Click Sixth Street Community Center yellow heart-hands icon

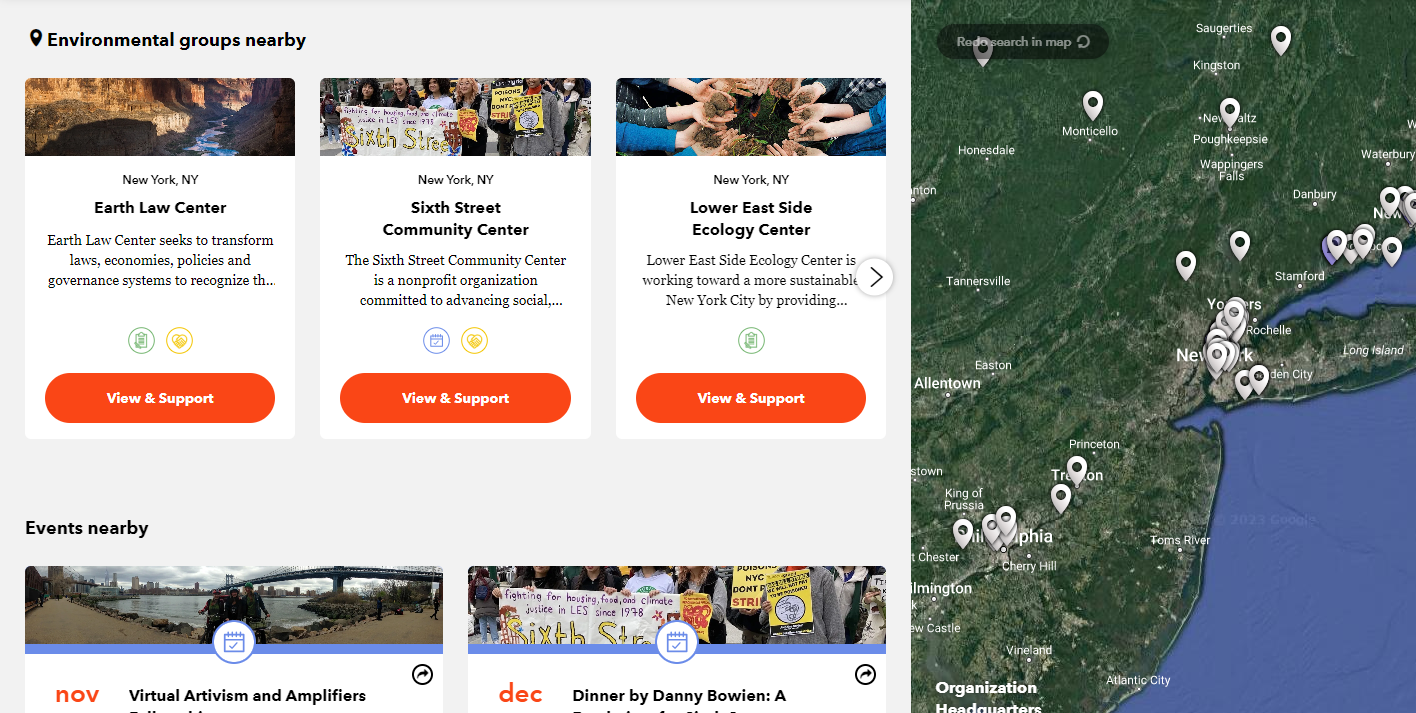click(x=474, y=341)
